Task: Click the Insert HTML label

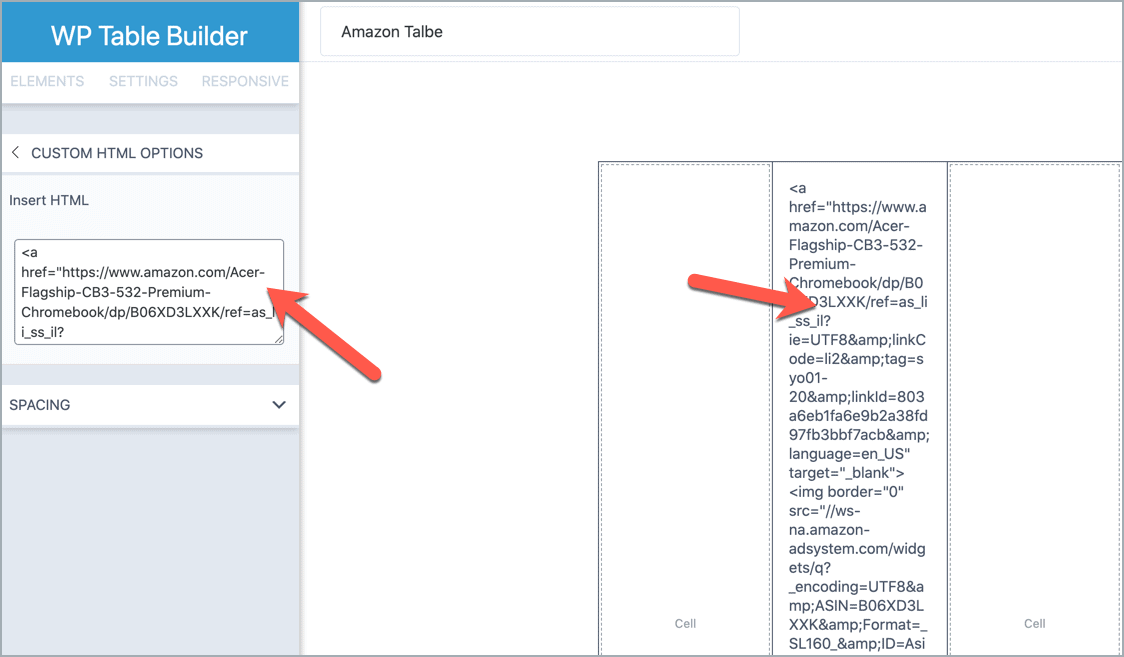Action: (x=48, y=200)
